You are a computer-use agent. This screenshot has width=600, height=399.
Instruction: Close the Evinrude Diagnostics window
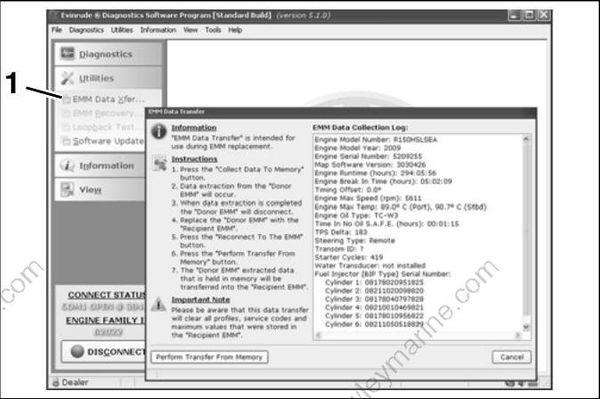point(543,16)
